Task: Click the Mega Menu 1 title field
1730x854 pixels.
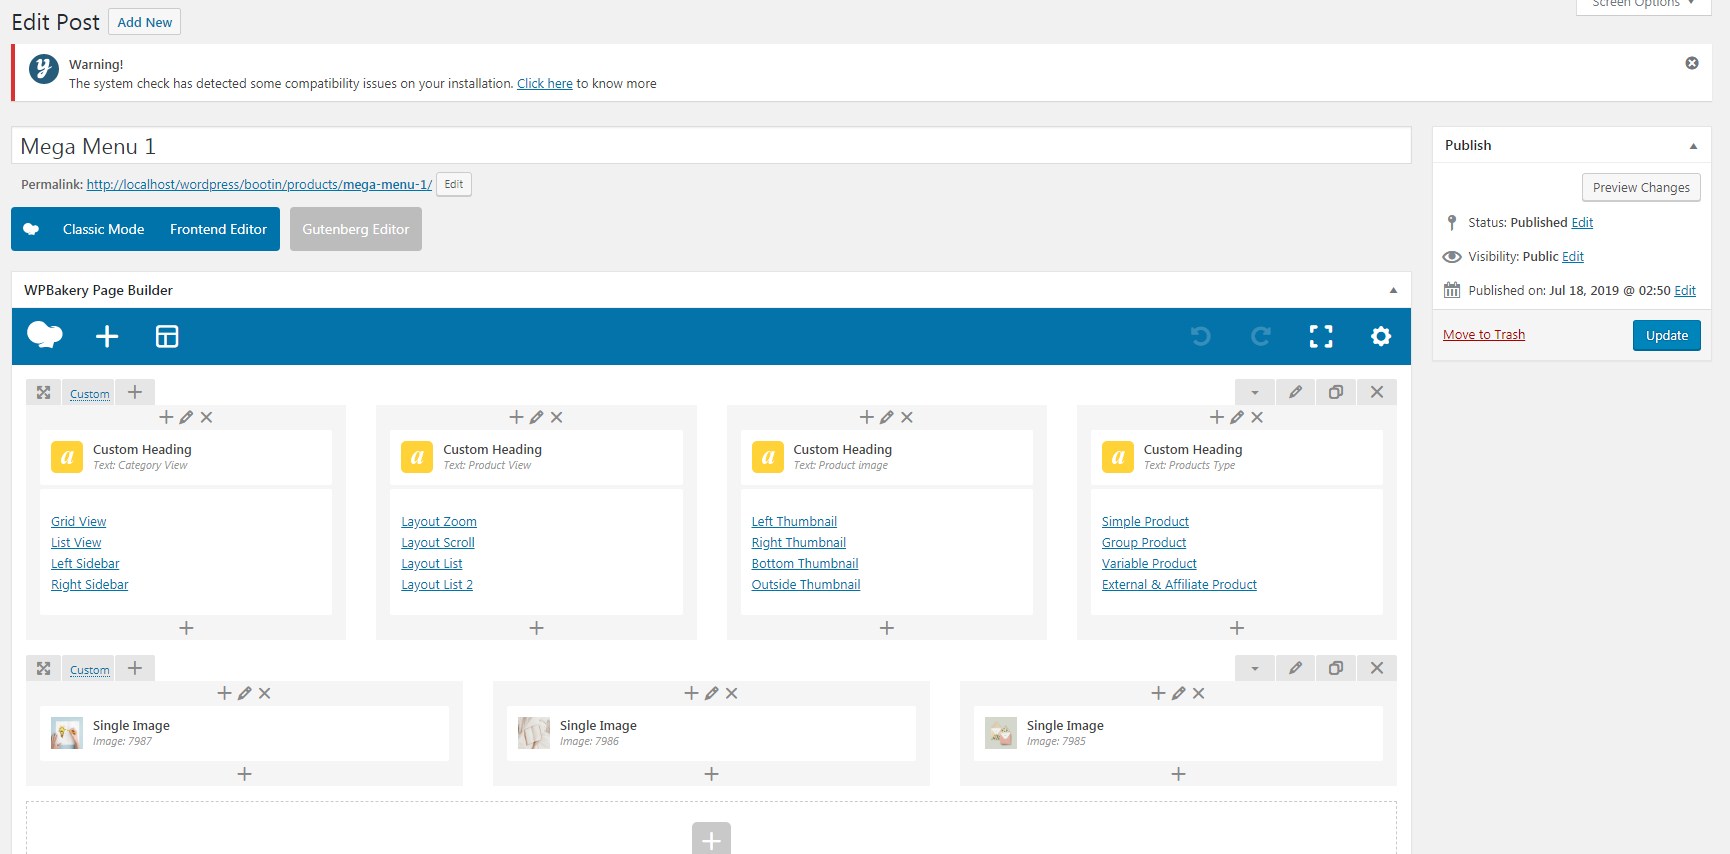Action: pyautogui.click(x=711, y=146)
